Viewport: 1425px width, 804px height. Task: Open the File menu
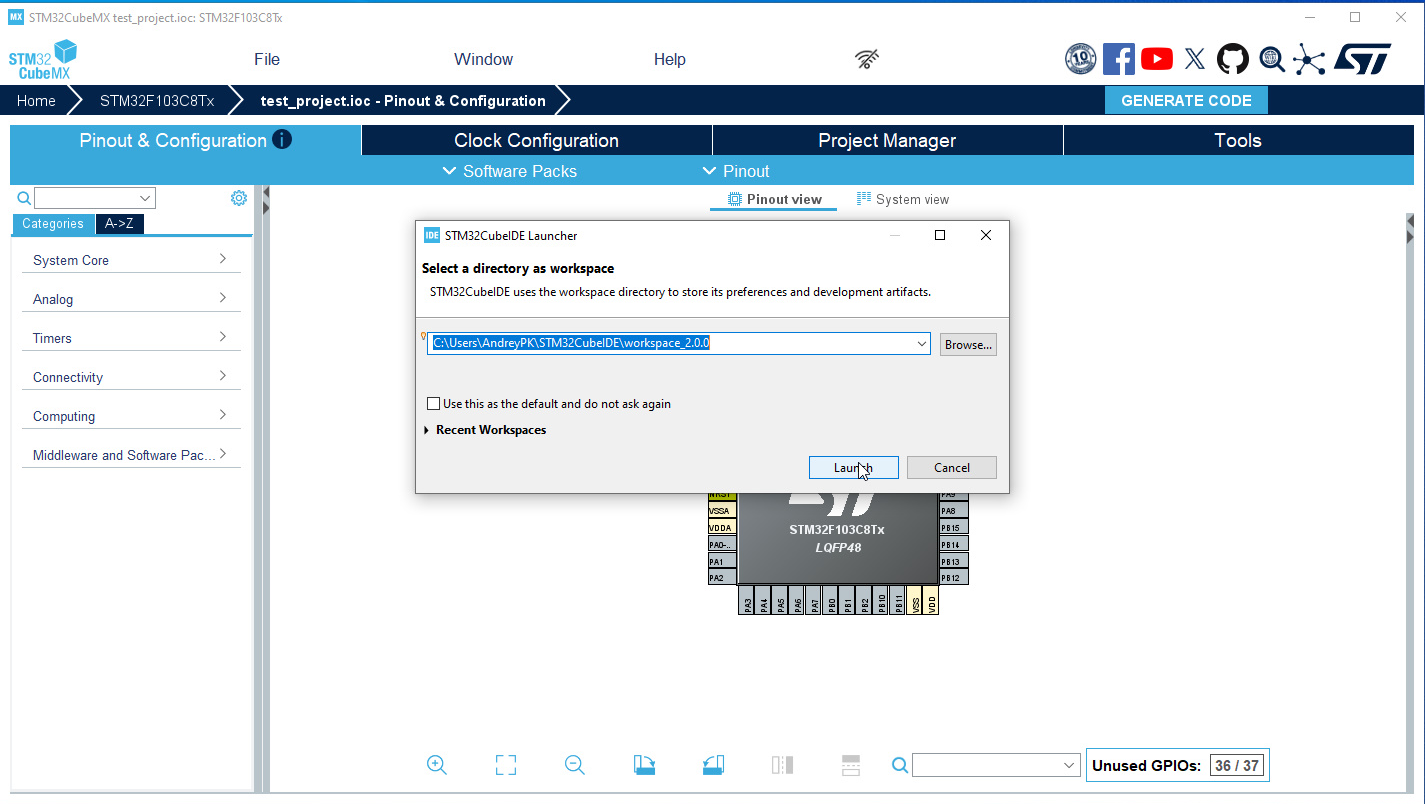point(267,59)
